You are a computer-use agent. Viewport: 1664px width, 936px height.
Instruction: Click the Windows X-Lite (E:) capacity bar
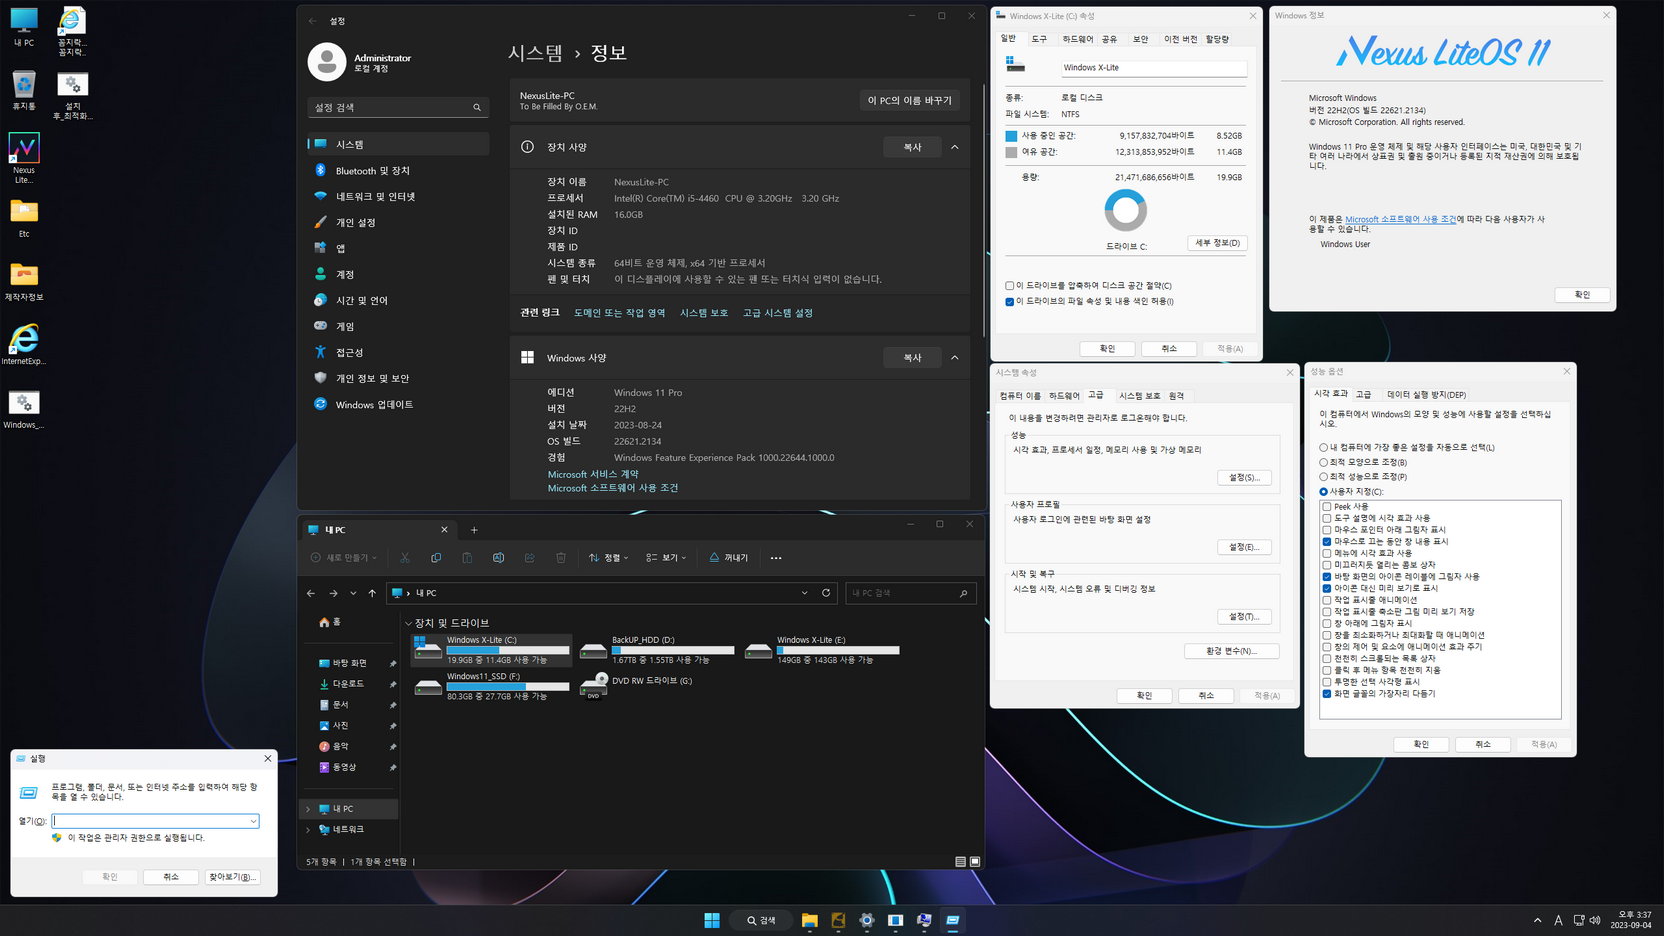click(838, 650)
